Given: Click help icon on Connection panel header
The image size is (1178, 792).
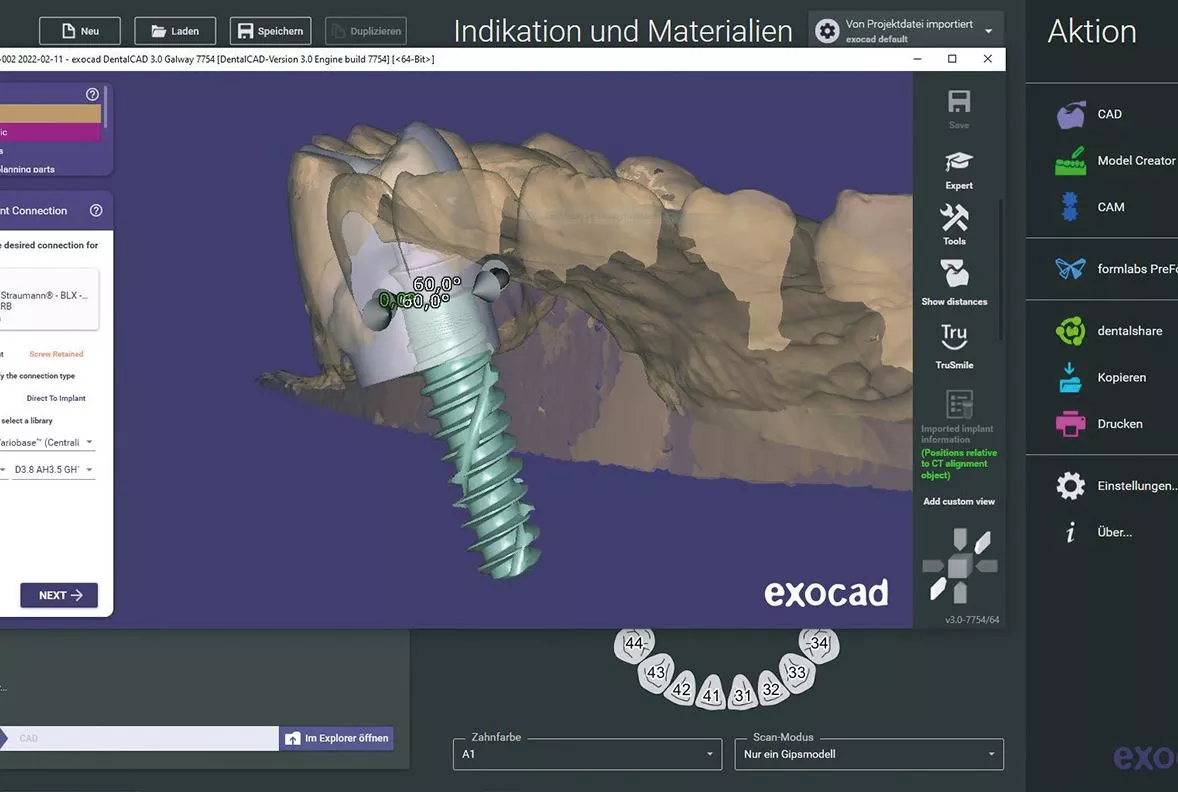Looking at the screenshot, I should pos(96,210).
